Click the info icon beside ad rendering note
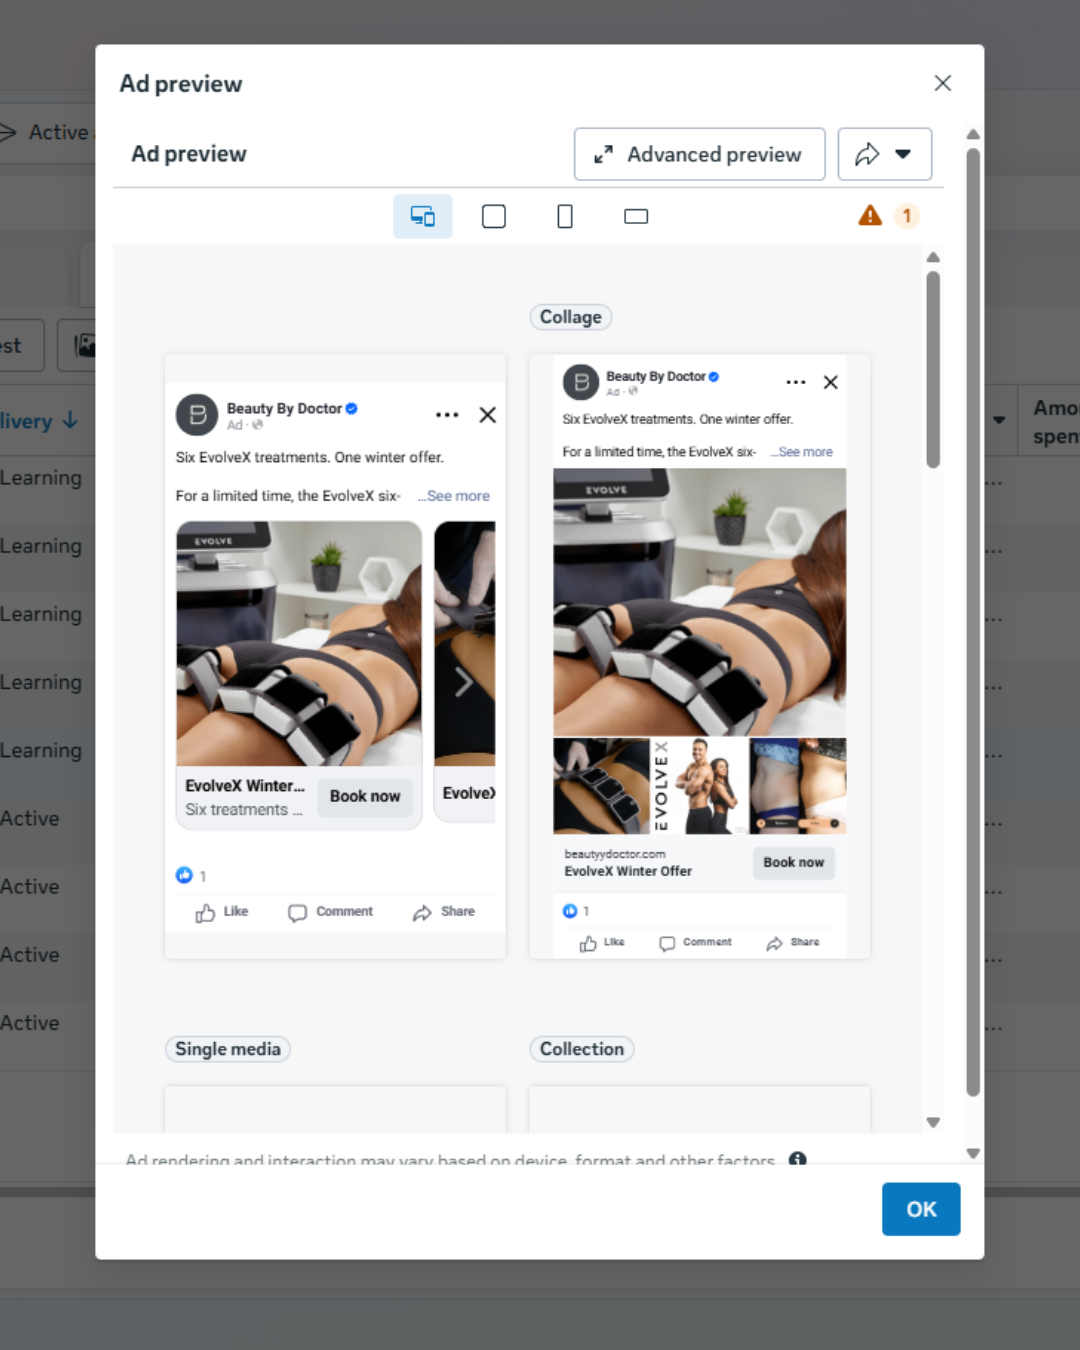The image size is (1080, 1350). click(x=797, y=1159)
